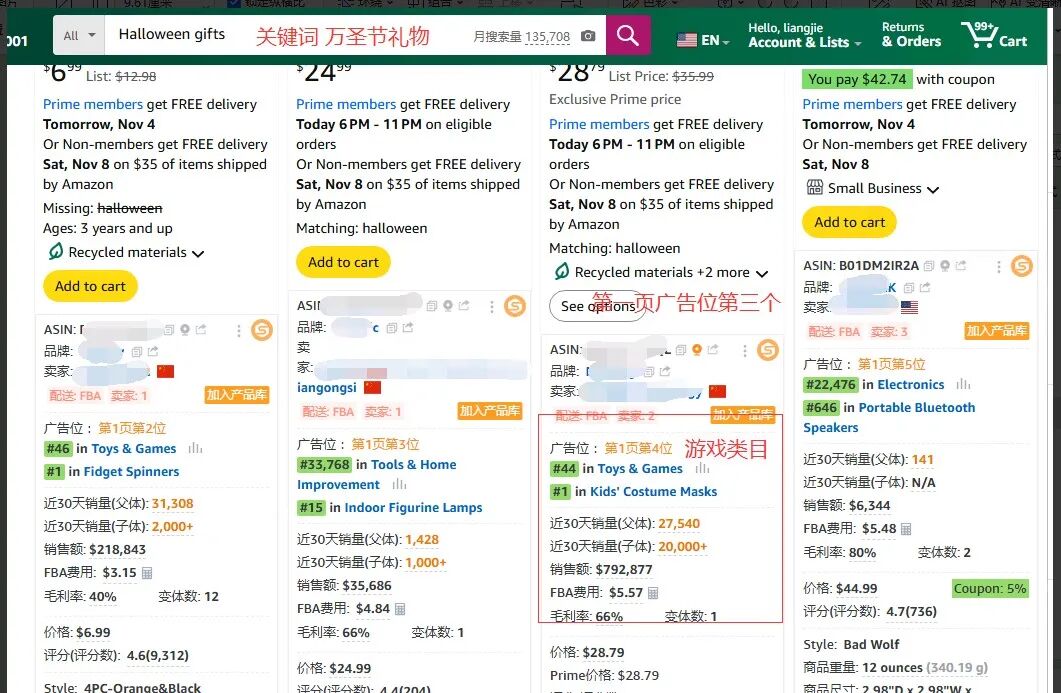Open Prime members link above Exclusive Prime price delivery

coord(599,125)
